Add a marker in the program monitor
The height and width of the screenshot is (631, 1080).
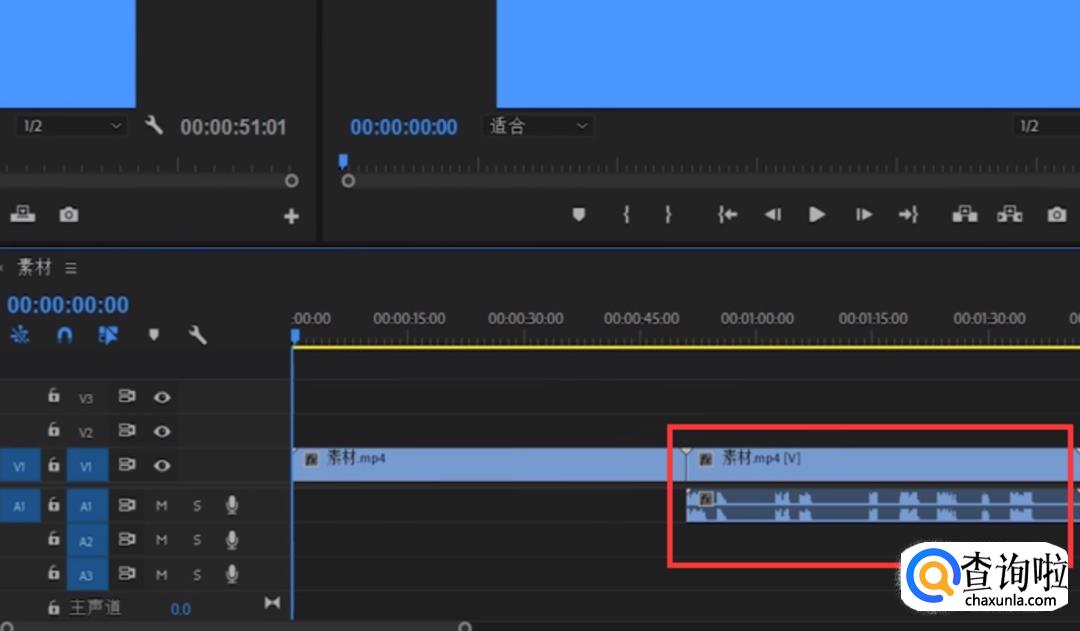coord(578,214)
